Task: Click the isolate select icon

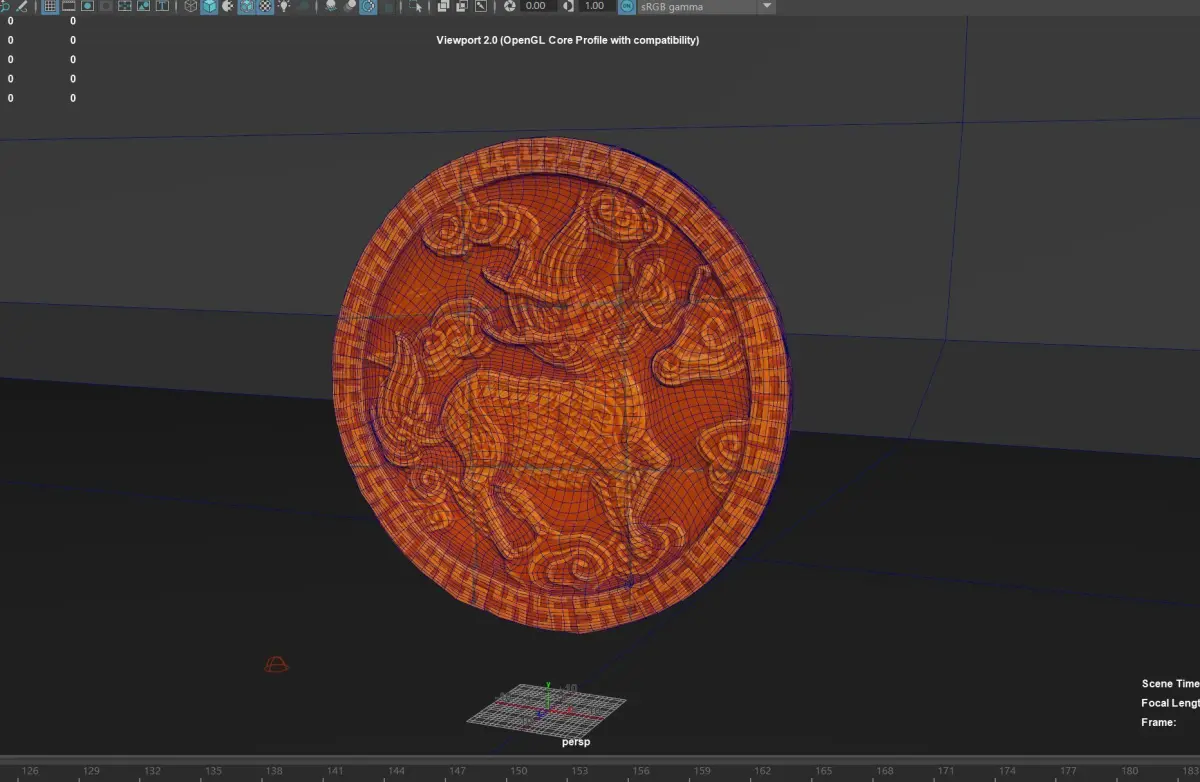Action: 415,6
